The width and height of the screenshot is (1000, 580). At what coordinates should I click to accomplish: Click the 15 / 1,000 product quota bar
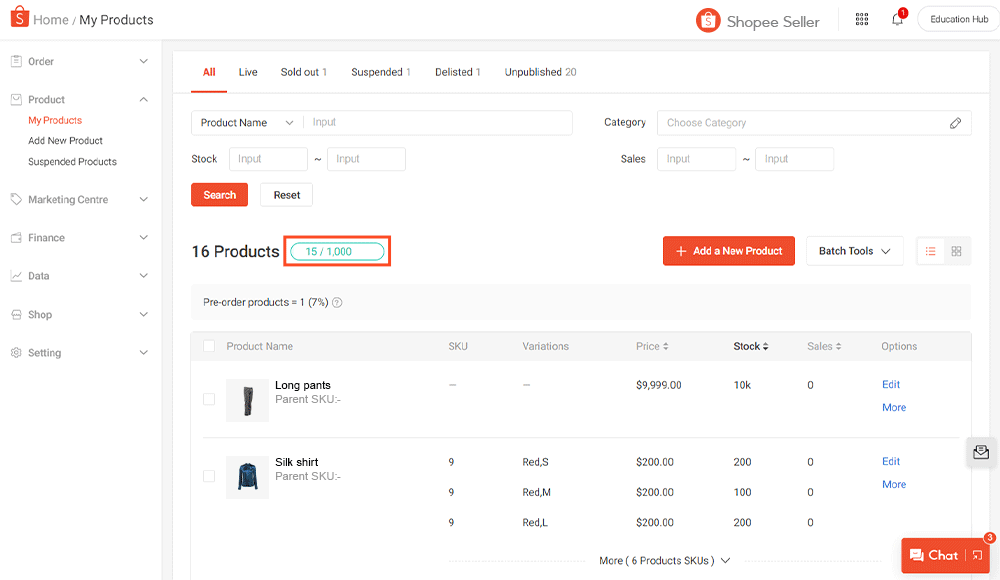[337, 252]
